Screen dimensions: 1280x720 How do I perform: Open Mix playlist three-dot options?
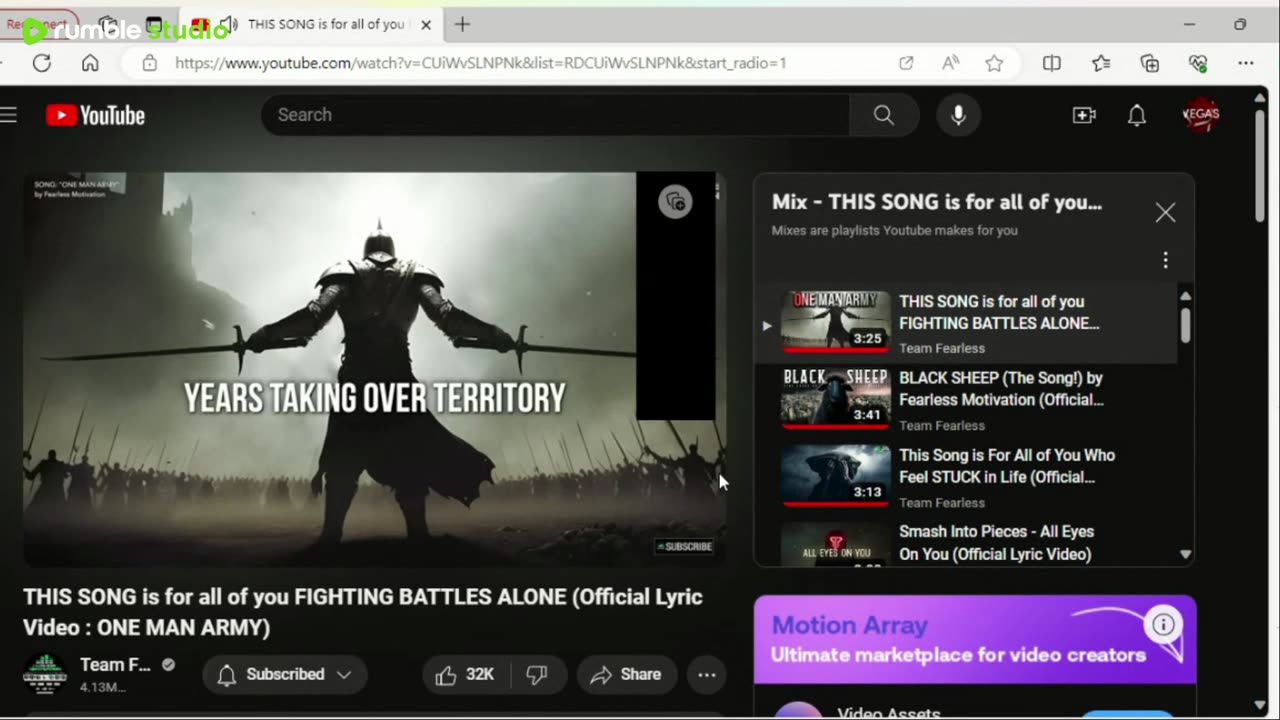[x=1165, y=260]
